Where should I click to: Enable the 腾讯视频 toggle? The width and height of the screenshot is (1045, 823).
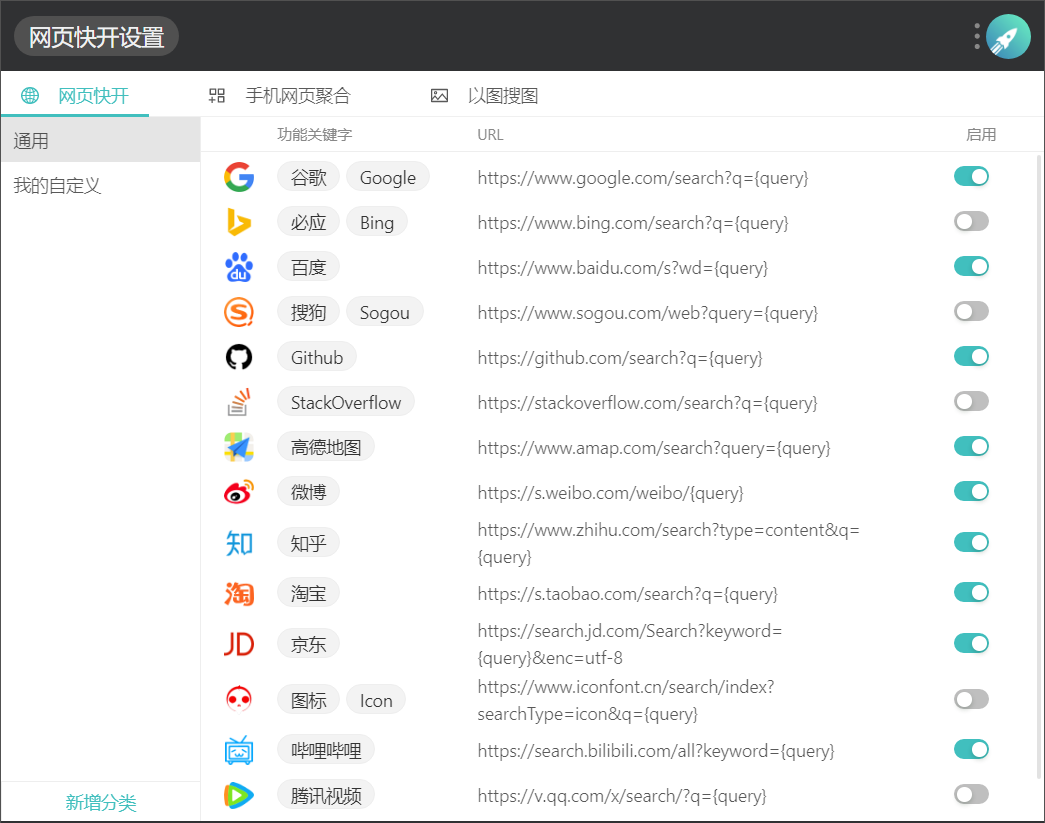tap(971, 794)
